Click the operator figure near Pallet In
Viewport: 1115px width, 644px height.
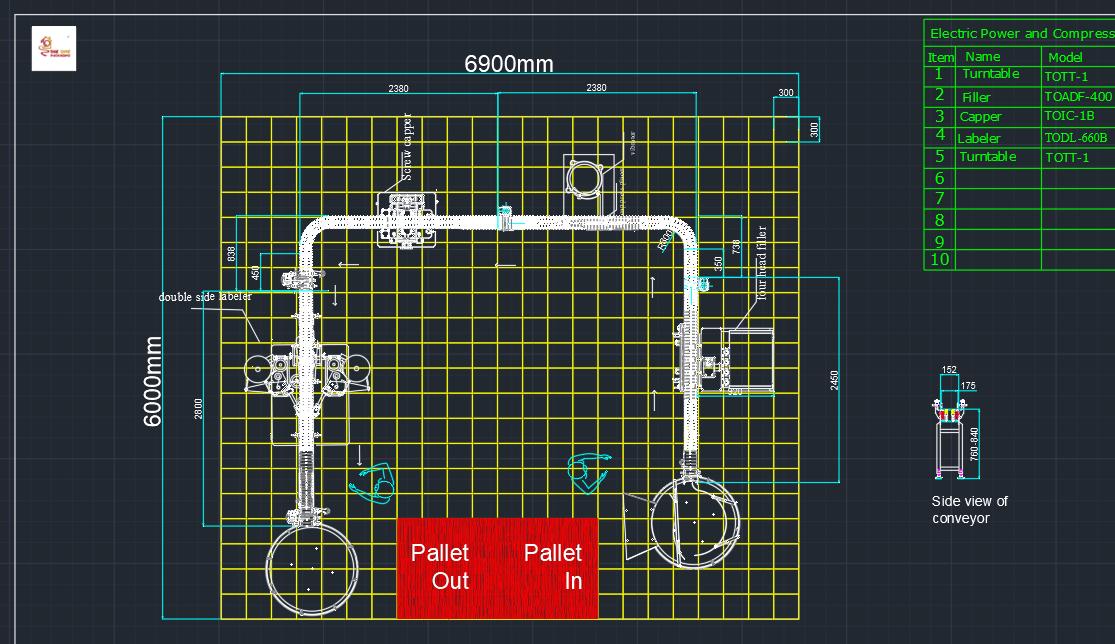(588, 470)
